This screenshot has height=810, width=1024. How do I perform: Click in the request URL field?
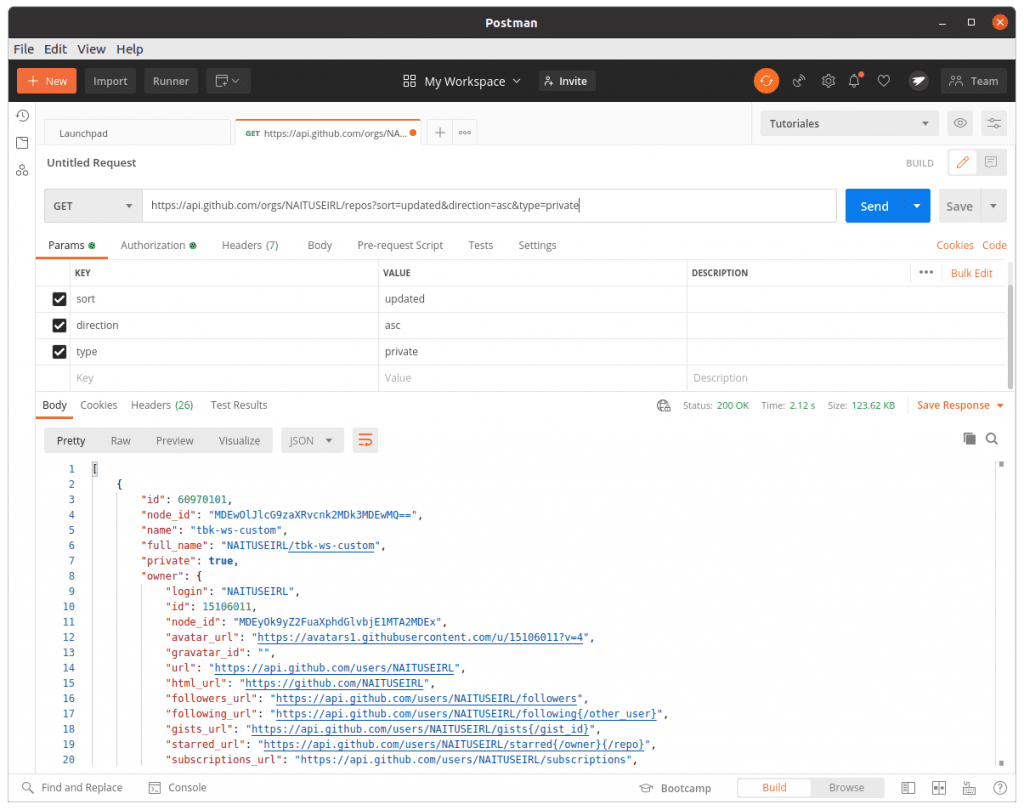(x=490, y=206)
